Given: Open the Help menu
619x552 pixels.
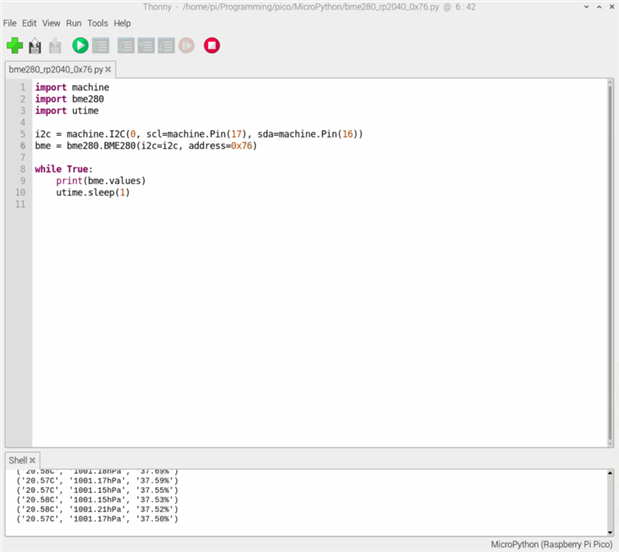Looking at the screenshot, I should [122, 22].
